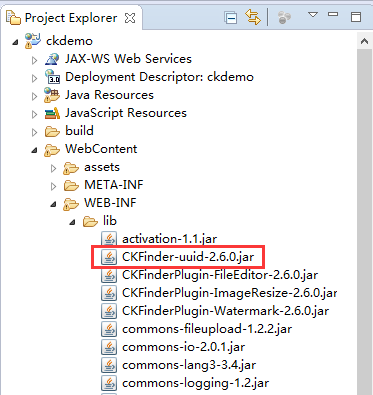Toggle Link with Editor icon
Screen dimensions: 373x395
click(252, 17)
